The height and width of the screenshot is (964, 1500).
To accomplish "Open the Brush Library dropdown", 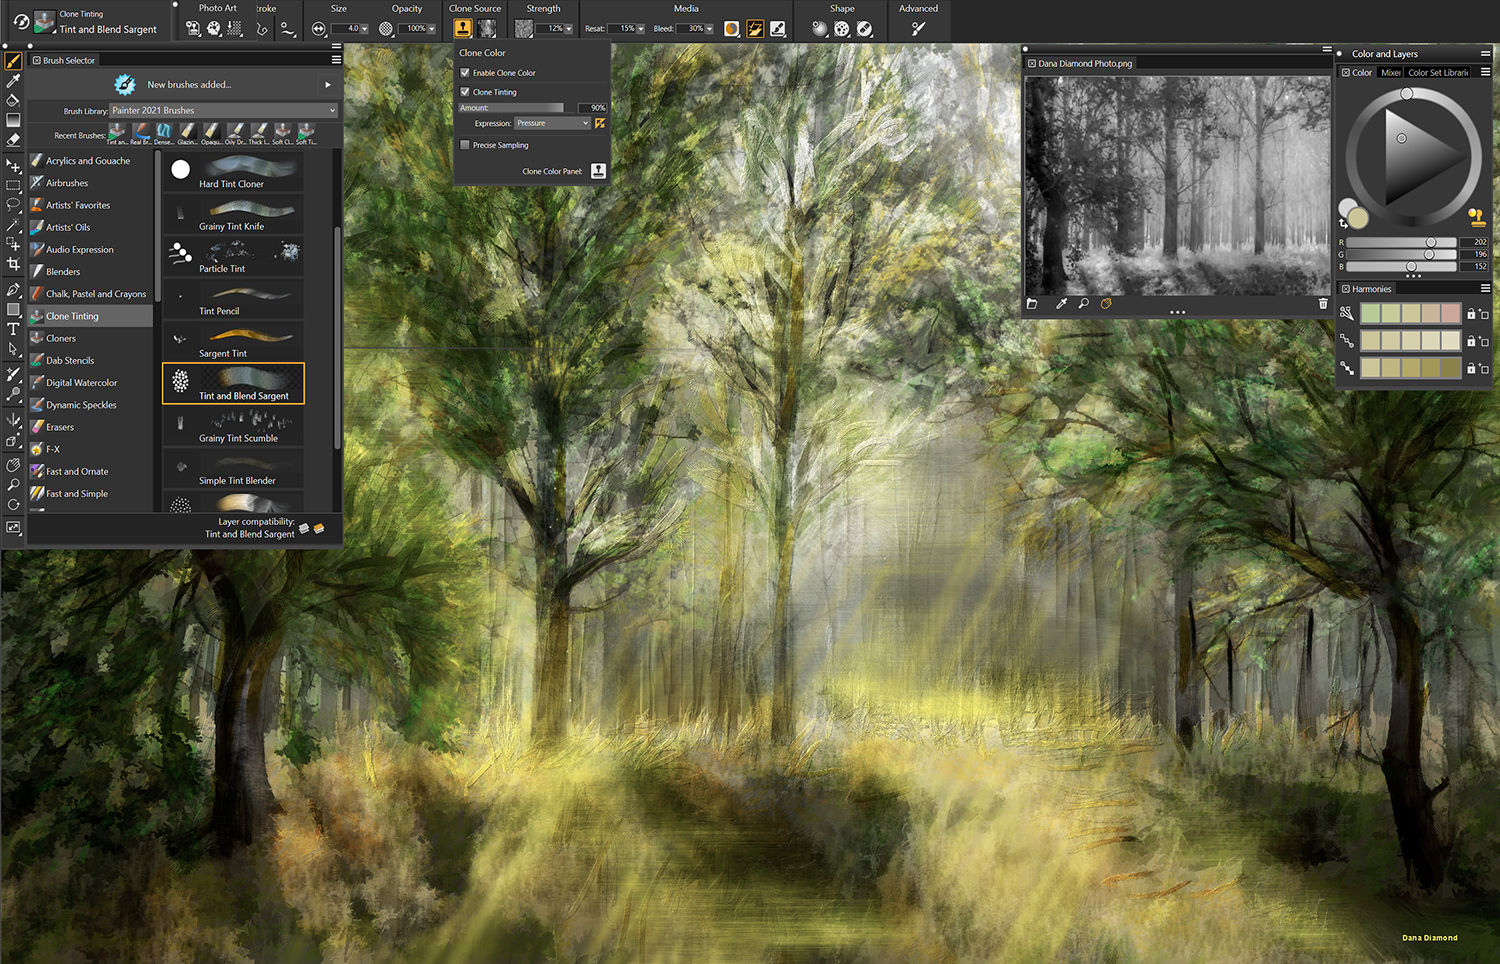I will coord(224,111).
